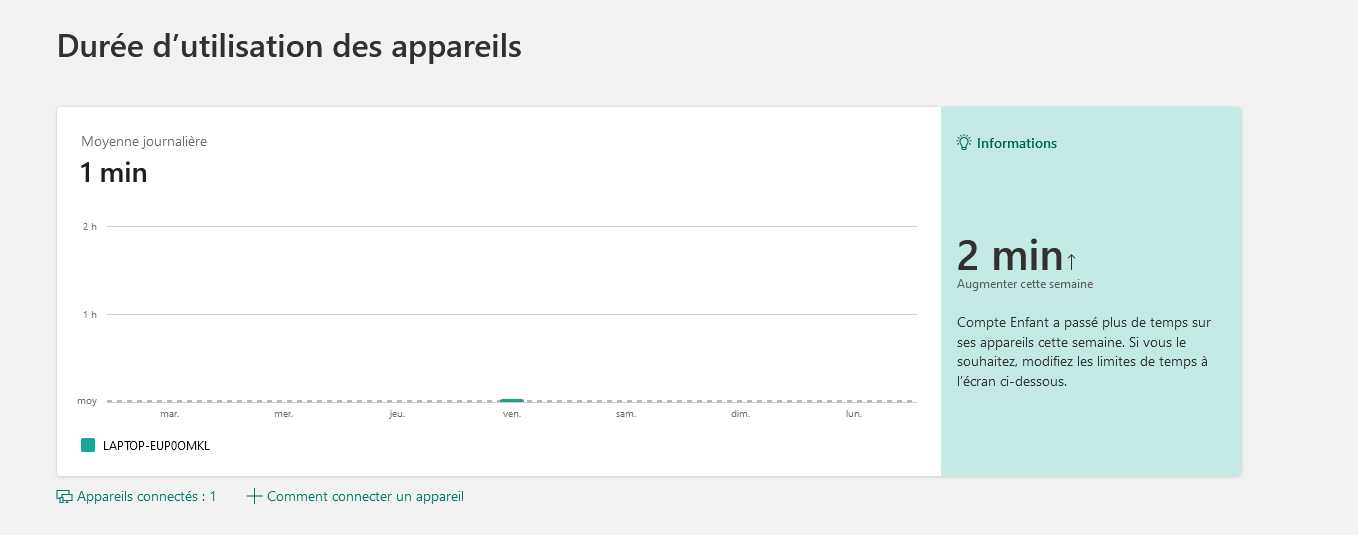1358x535 pixels.
Task: Select the sam. day label on chart
Action: click(x=626, y=414)
